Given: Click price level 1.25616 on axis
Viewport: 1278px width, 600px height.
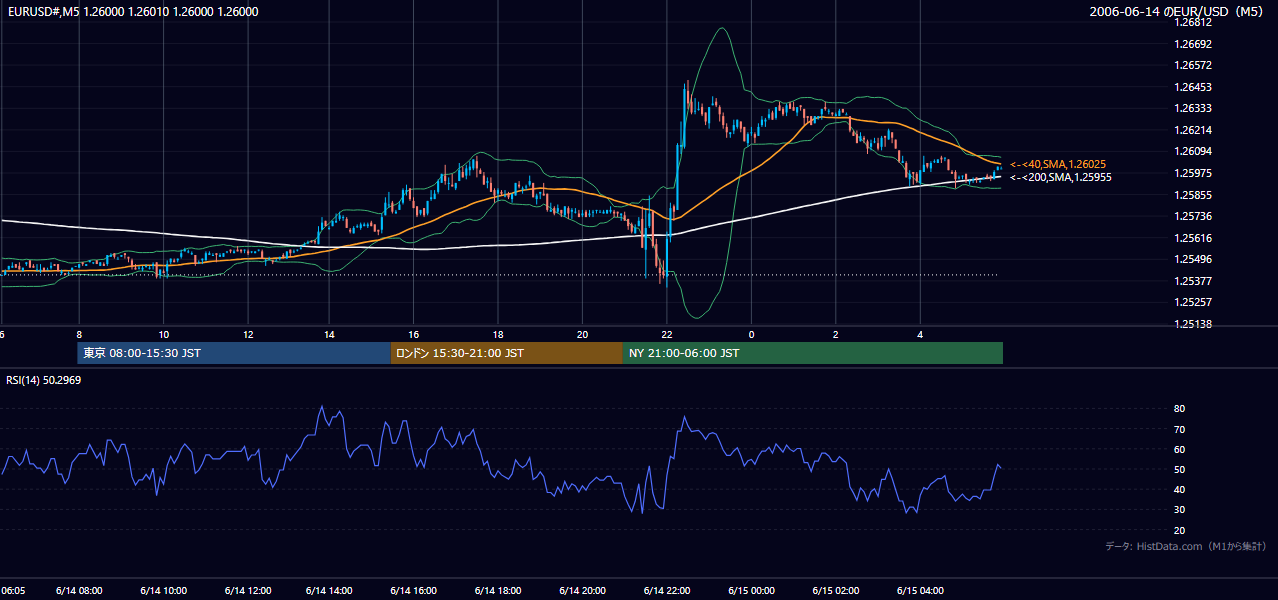Looking at the screenshot, I should tap(1191, 238).
